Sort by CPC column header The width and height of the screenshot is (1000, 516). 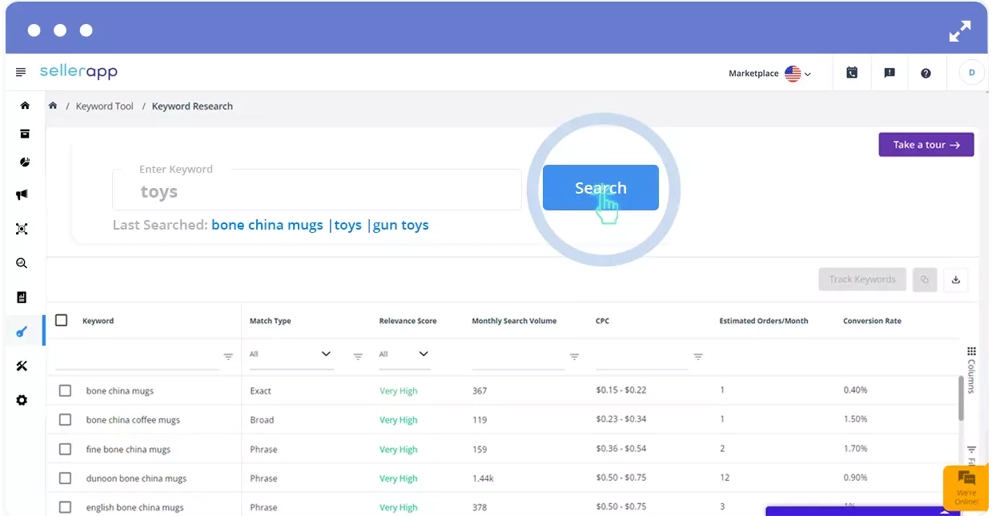(602, 321)
